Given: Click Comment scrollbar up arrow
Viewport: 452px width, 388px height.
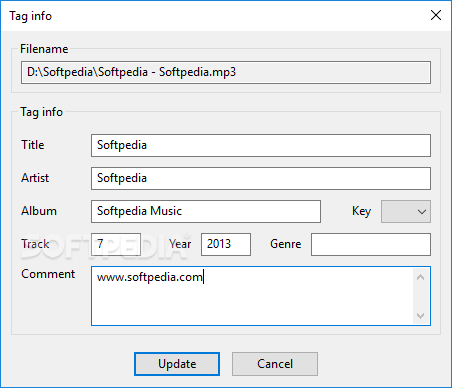Looking at the screenshot, I should pyautogui.click(x=421, y=277).
